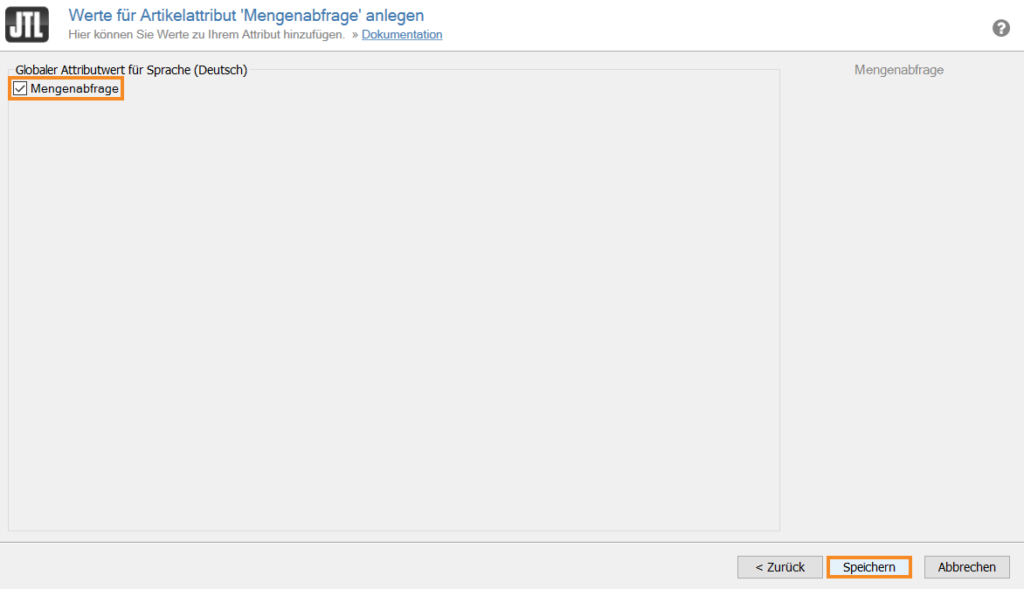
Task: Cancel the dialog using Abbrechen
Action: point(966,567)
